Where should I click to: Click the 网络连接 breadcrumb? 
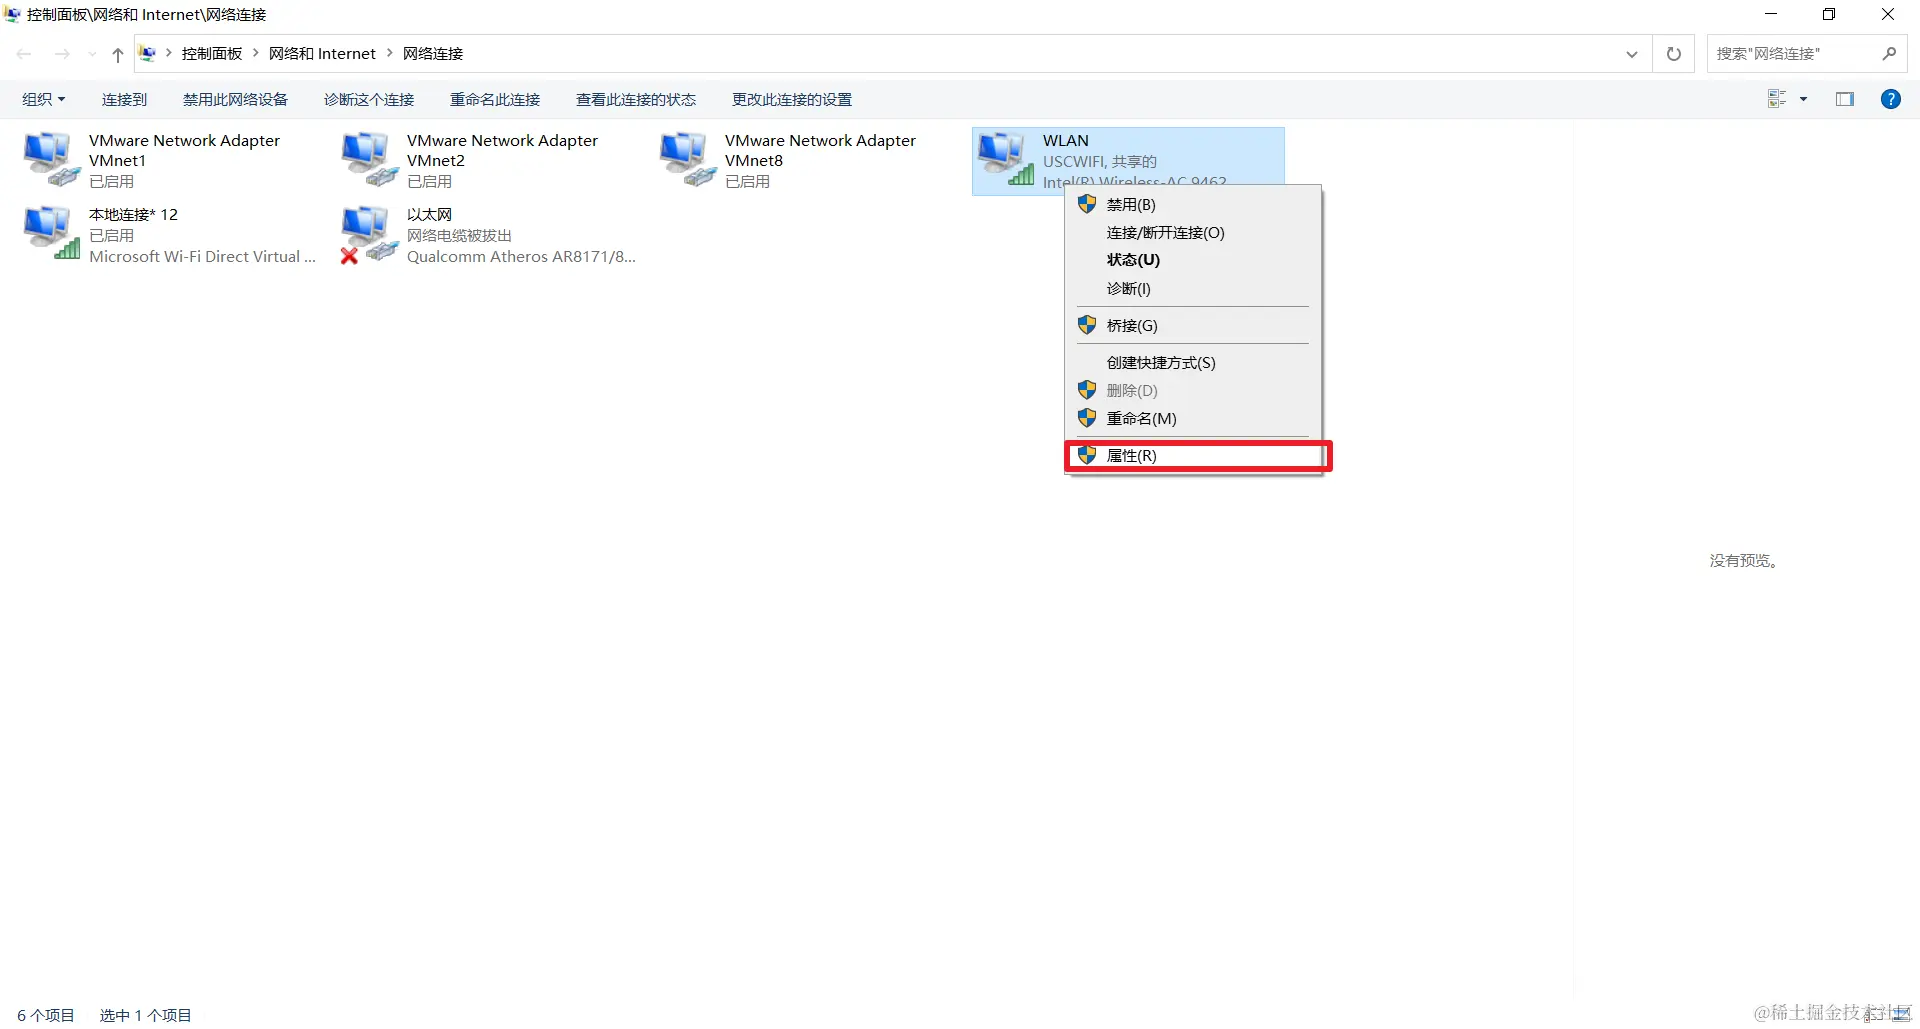pyautogui.click(x=433, y=54)
